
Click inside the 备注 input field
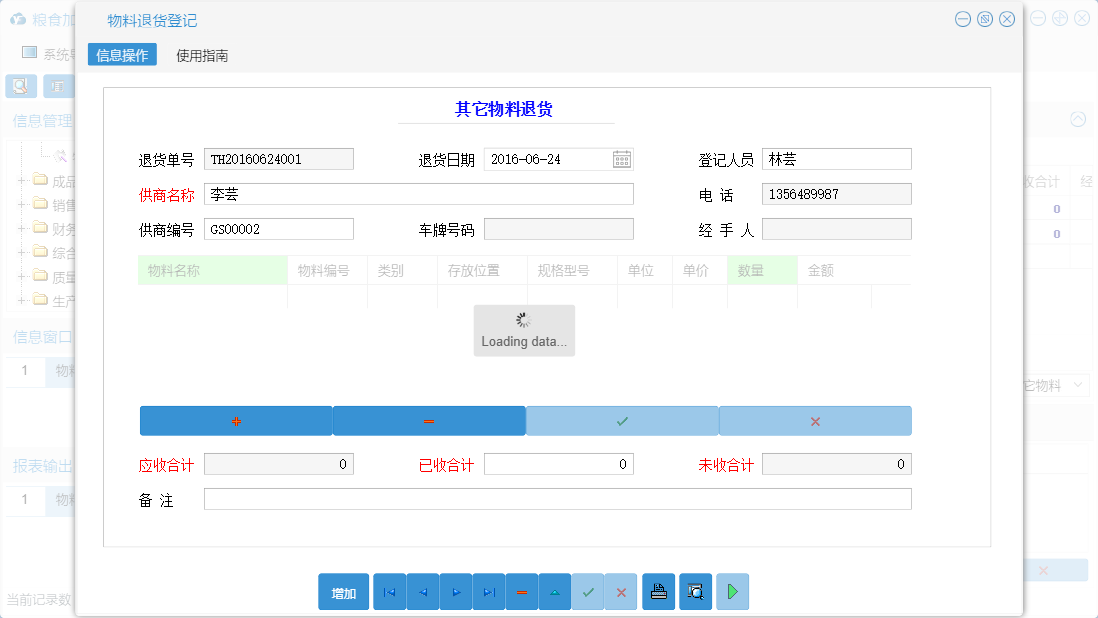[557, 498]
